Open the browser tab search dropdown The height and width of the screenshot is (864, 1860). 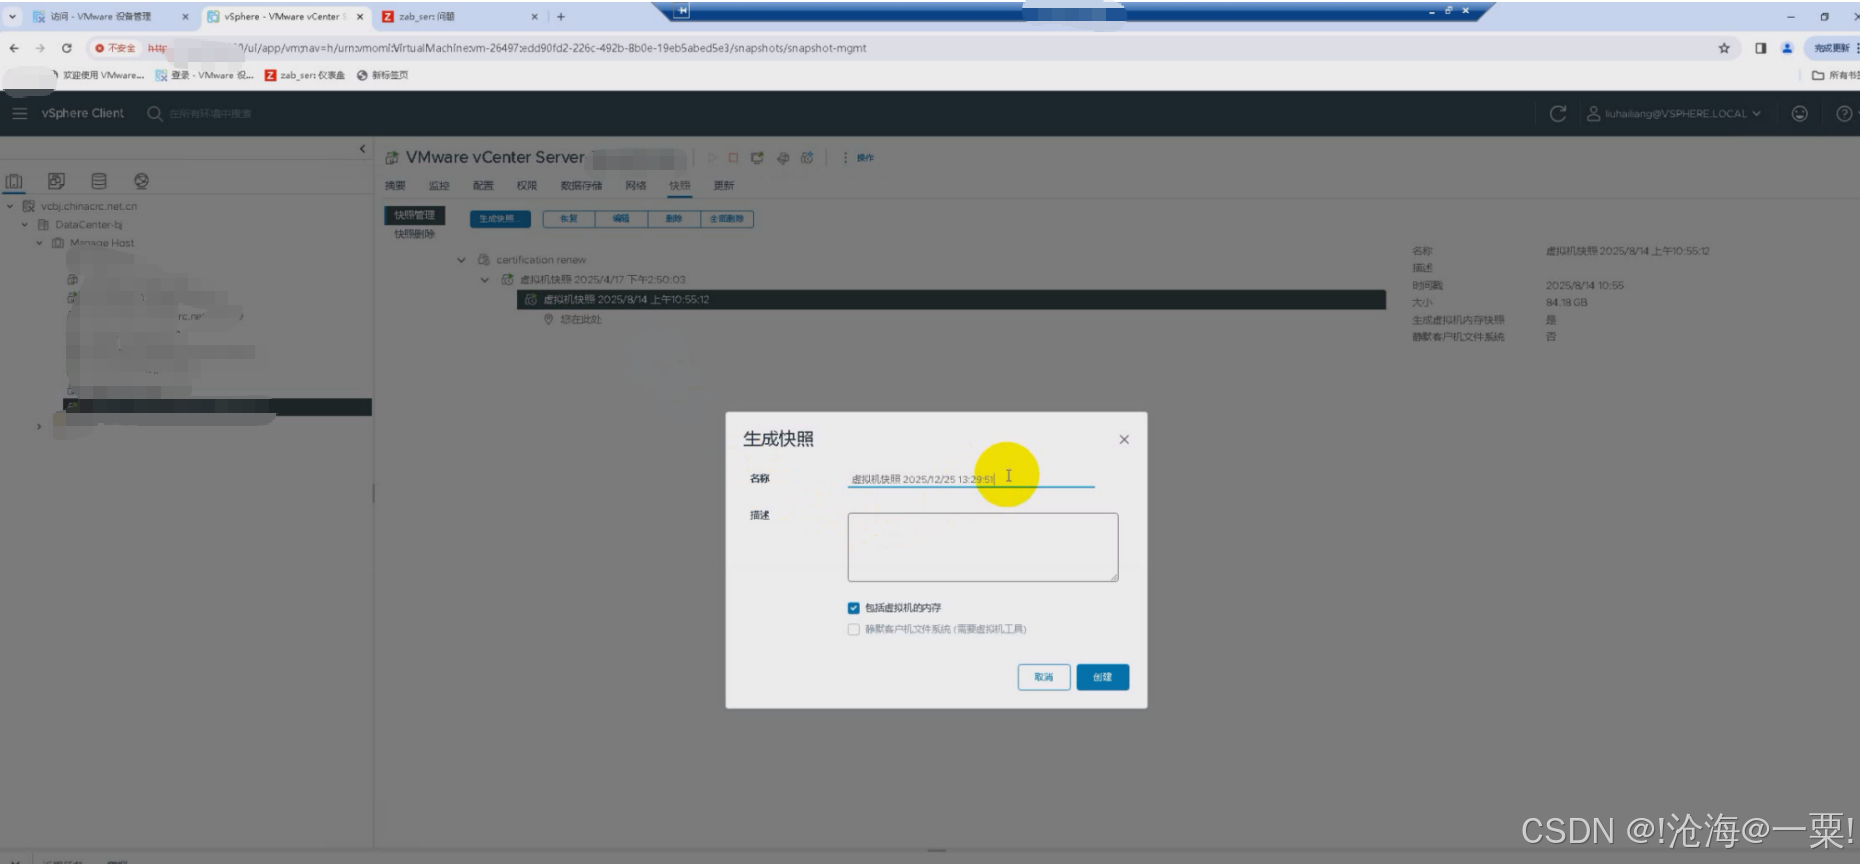point(12,17)
